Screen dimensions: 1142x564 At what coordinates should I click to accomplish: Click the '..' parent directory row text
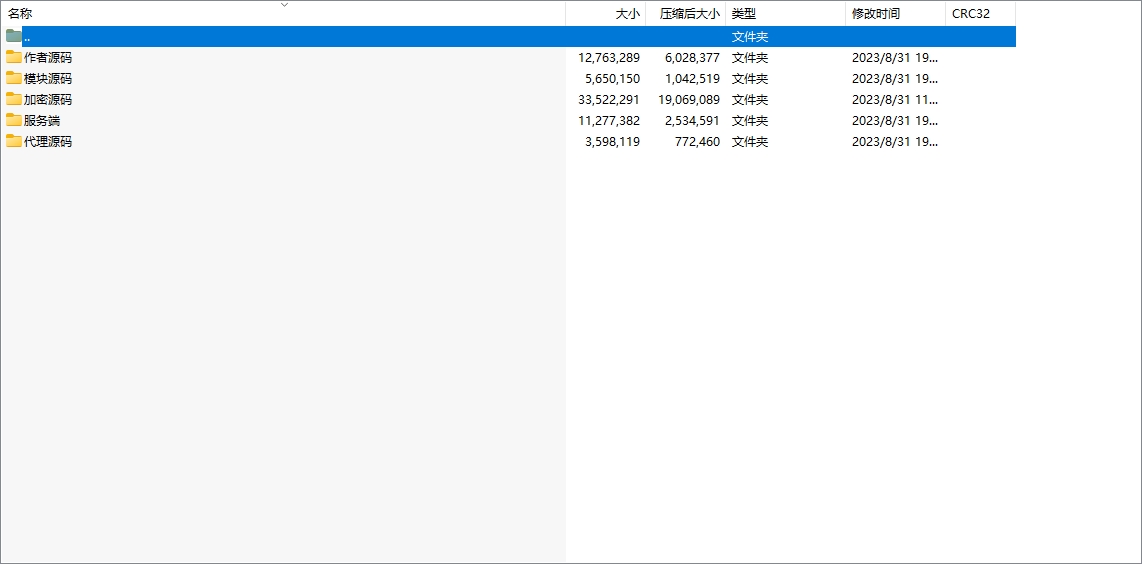click(x=27, y=36)
